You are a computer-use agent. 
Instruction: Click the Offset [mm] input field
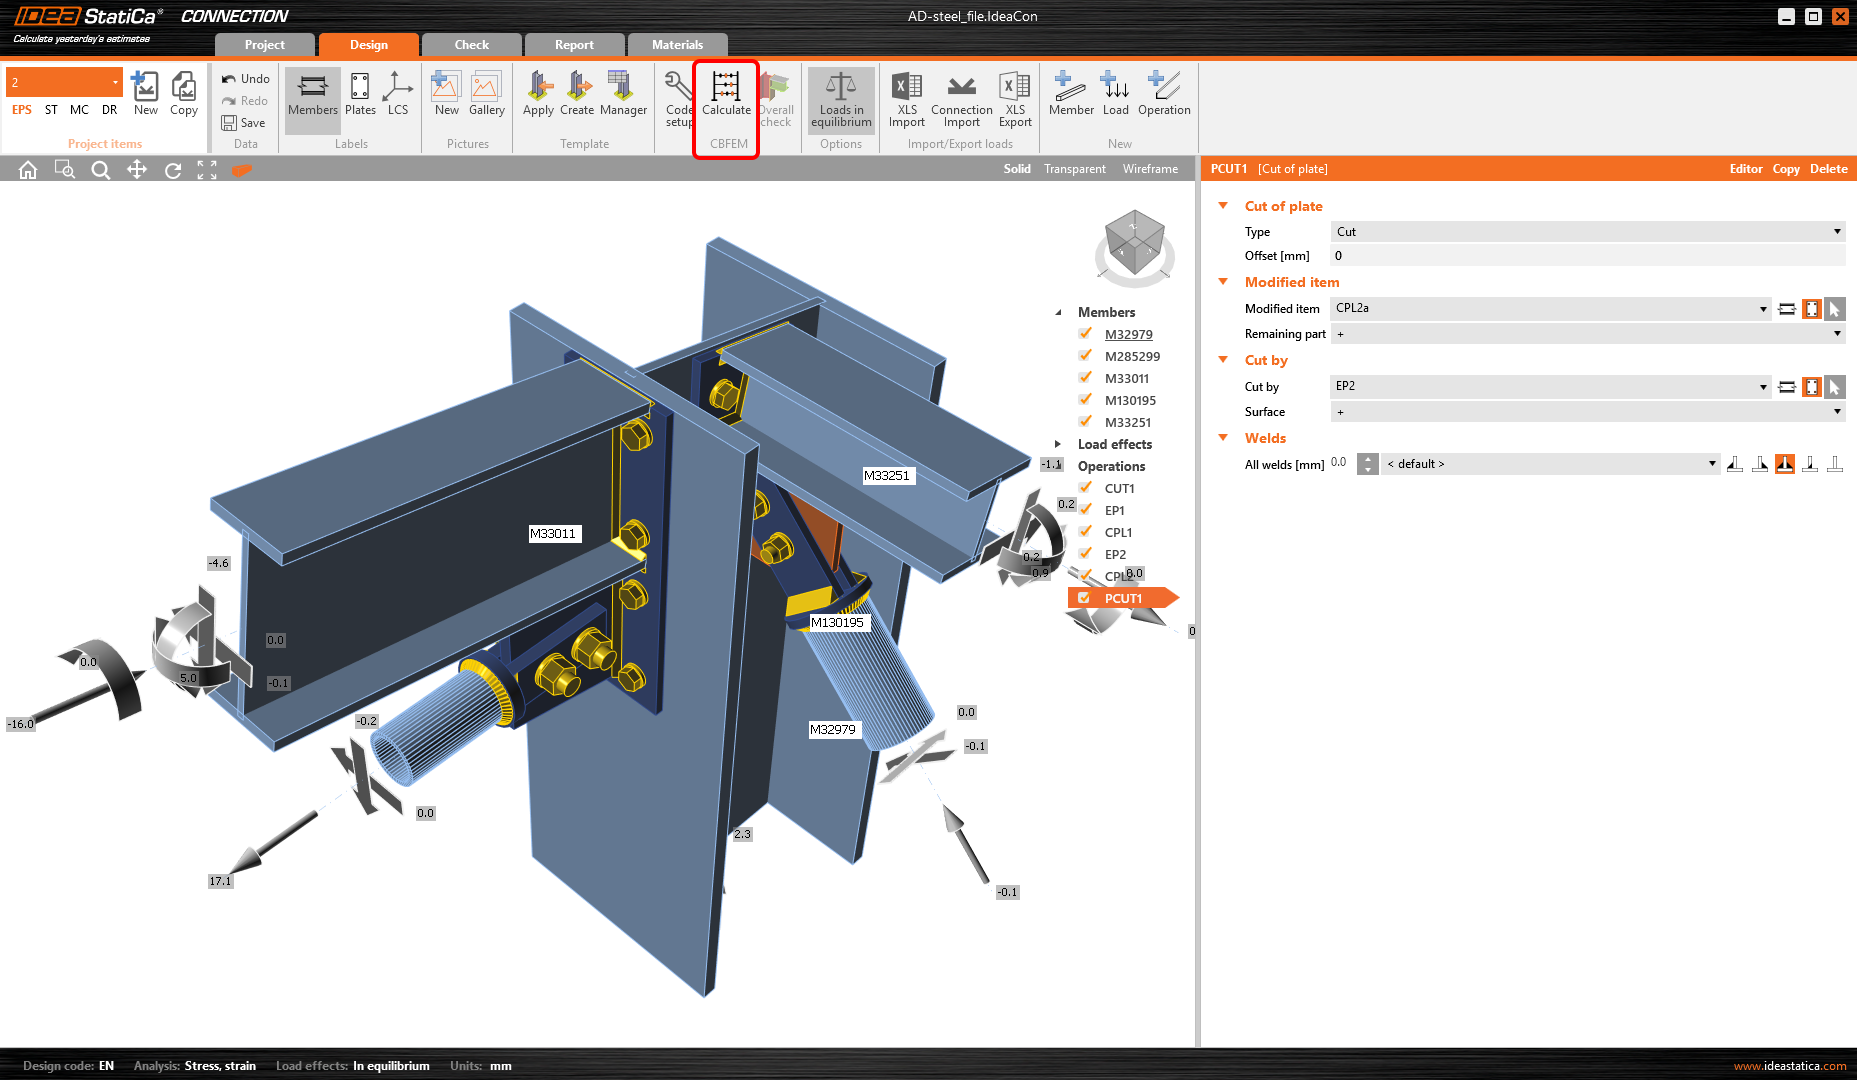tap(1587, 256)
